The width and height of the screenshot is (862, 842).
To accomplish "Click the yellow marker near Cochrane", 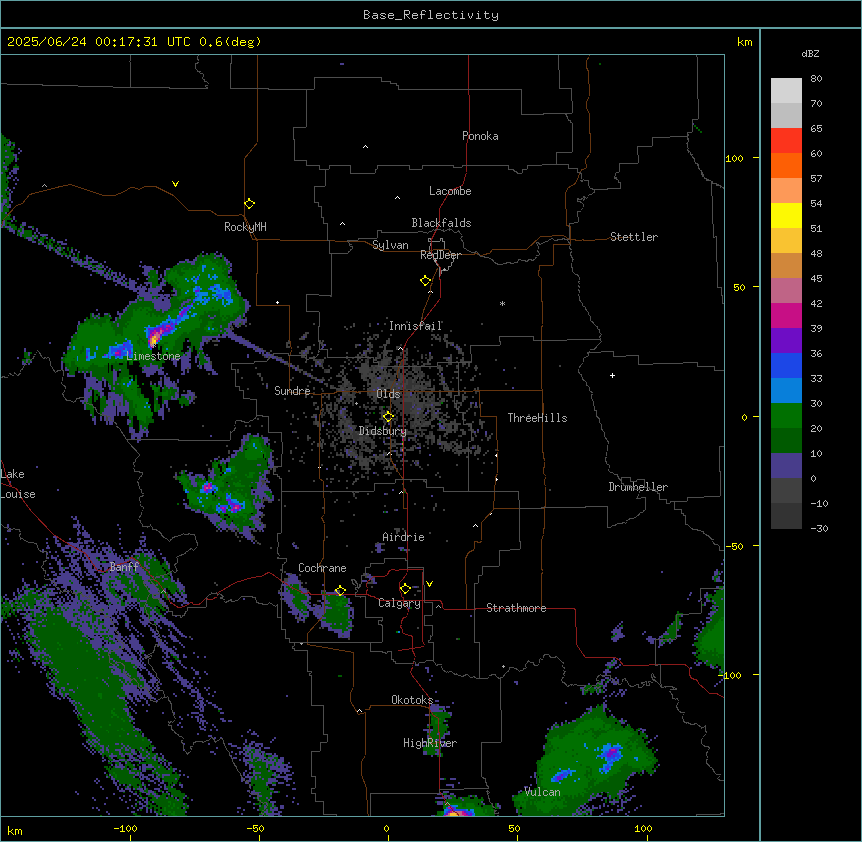I will tap(340, 591).
